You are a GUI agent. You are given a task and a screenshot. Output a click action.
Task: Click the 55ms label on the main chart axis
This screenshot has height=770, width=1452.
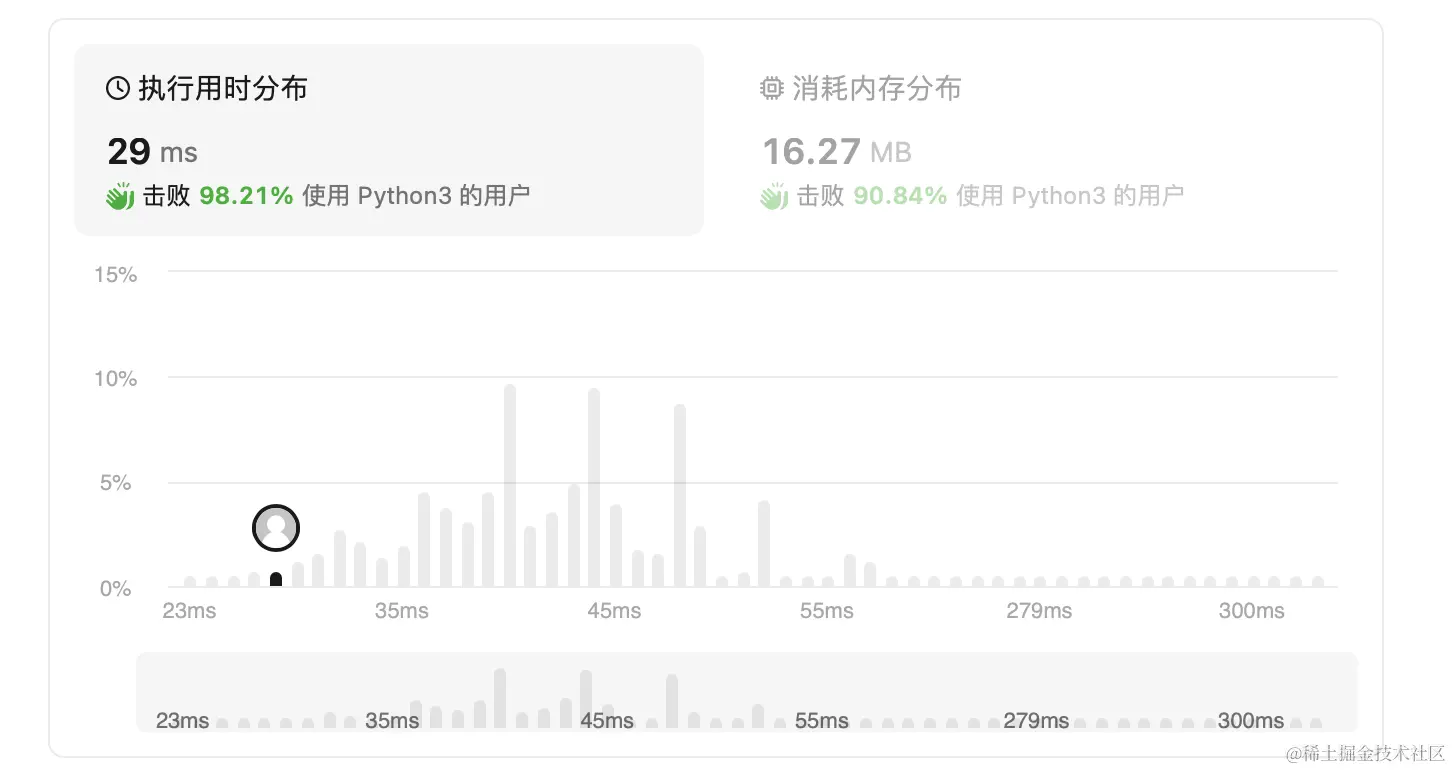pos(826,611)
